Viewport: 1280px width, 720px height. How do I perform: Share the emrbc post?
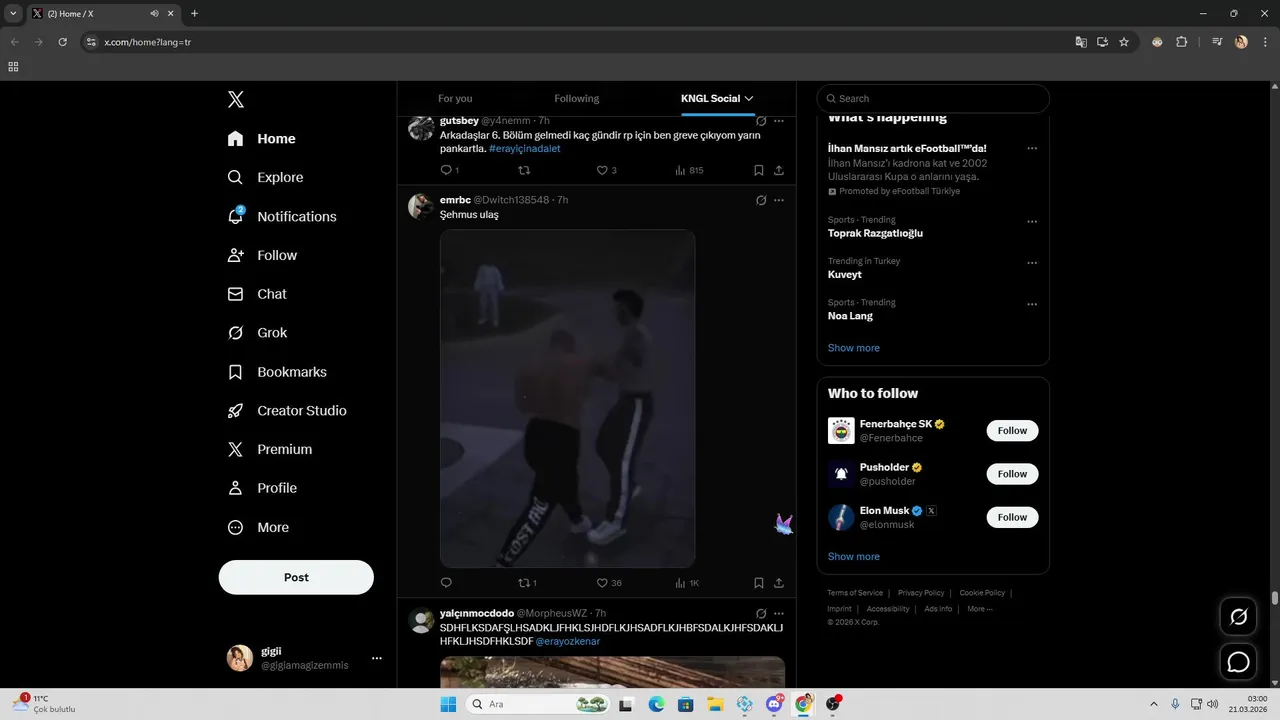coord(779,583)
